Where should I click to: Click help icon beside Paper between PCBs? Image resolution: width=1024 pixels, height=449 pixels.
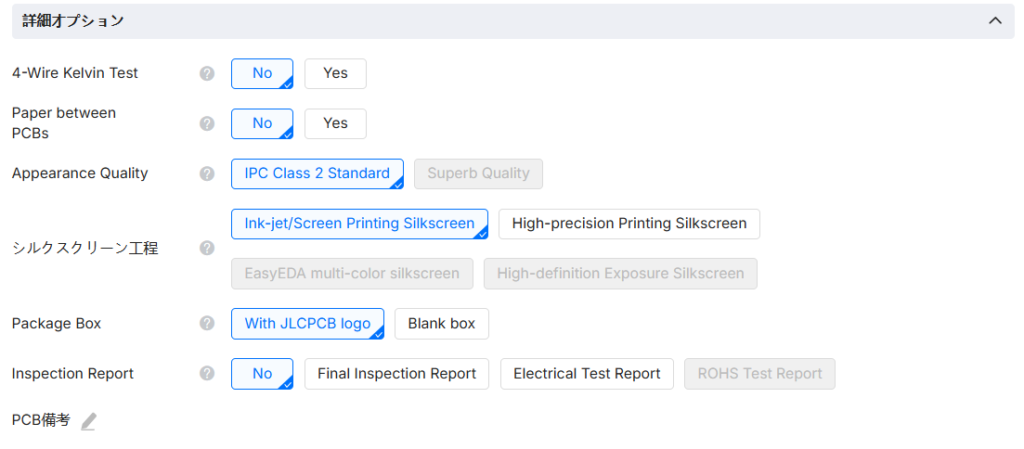click(x=207, y=123)
